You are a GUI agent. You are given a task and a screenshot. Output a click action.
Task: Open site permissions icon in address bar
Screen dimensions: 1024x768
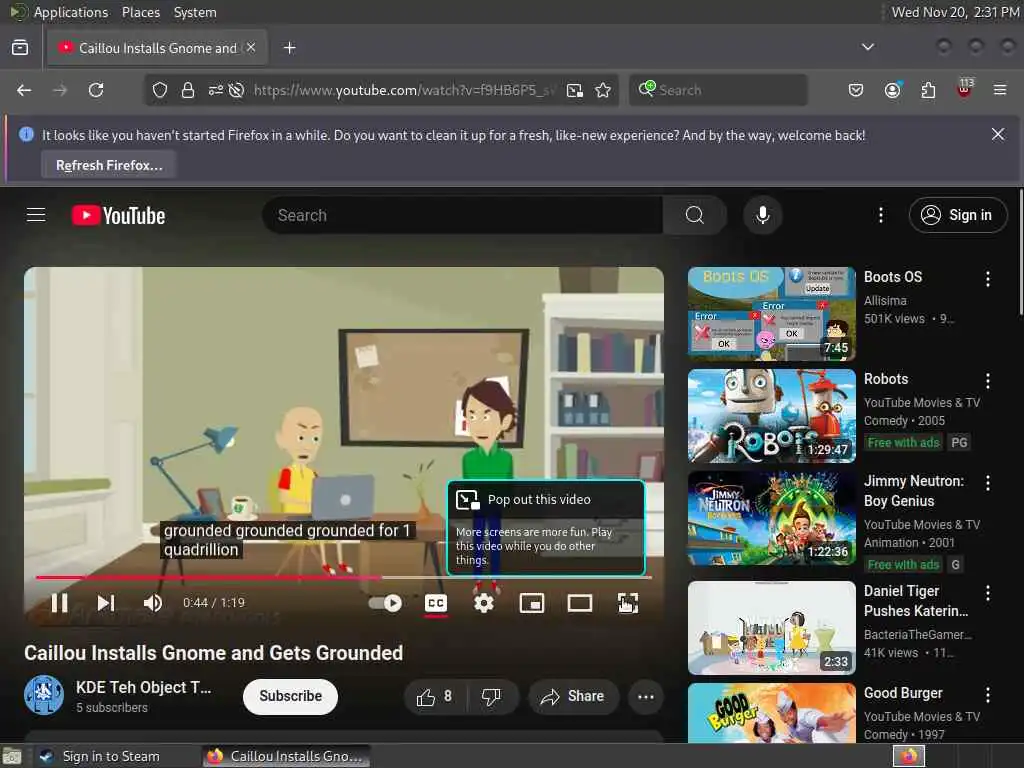[x=216, y=90]
